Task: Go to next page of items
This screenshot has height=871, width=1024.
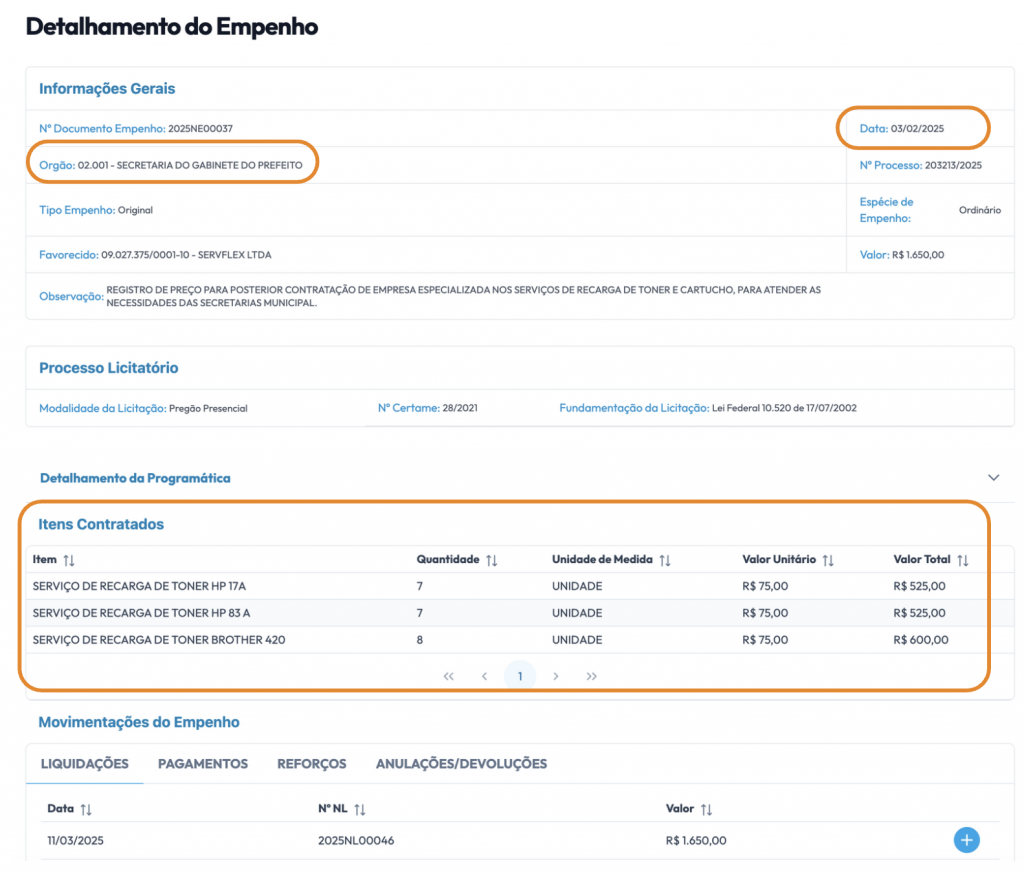Action: coord(556,676)
